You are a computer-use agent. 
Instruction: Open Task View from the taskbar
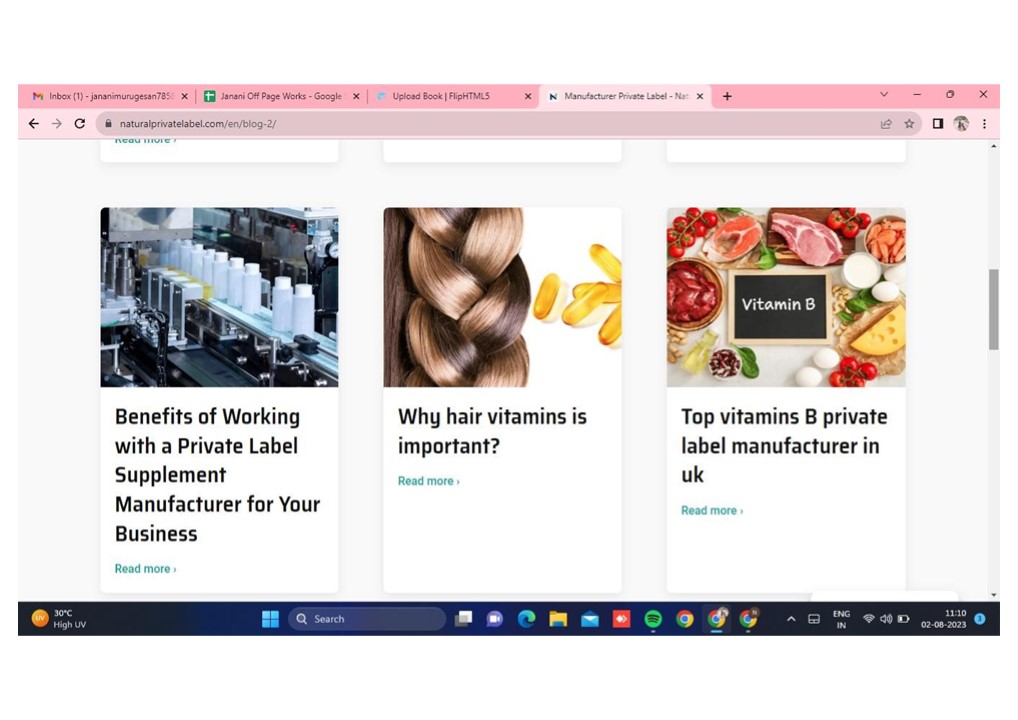pyautogui.click(x=464, y=619)
